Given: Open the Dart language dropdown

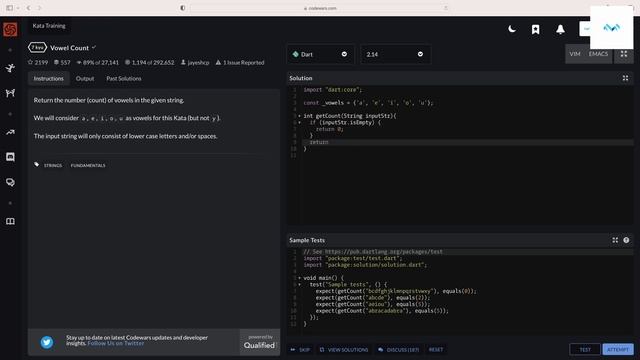Looking at the screenshot, I should click(320, 54).
